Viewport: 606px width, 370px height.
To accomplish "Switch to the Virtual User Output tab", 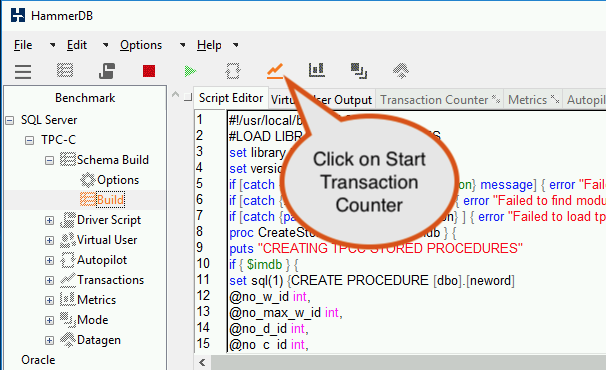I will pyautogui.click(x=321, y=100).
